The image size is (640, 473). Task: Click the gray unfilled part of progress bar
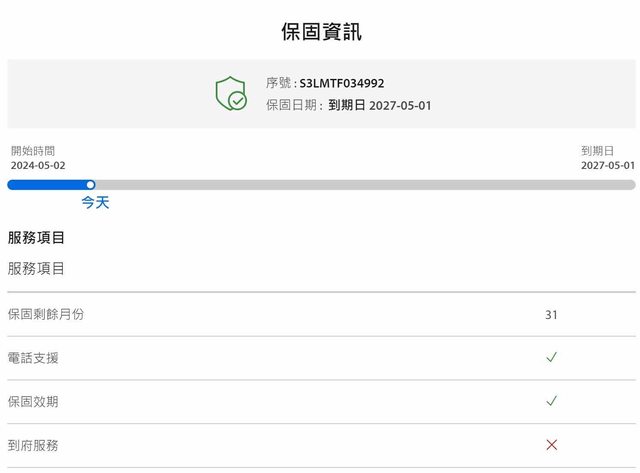click(x=360, y=185)
